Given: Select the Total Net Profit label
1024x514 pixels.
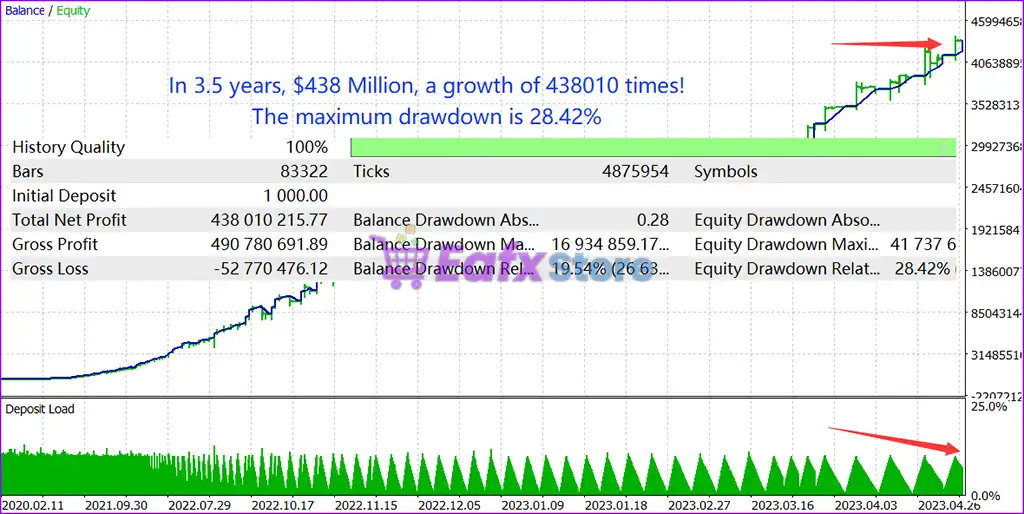Looking at the screenshot, I should coord(69,220).
